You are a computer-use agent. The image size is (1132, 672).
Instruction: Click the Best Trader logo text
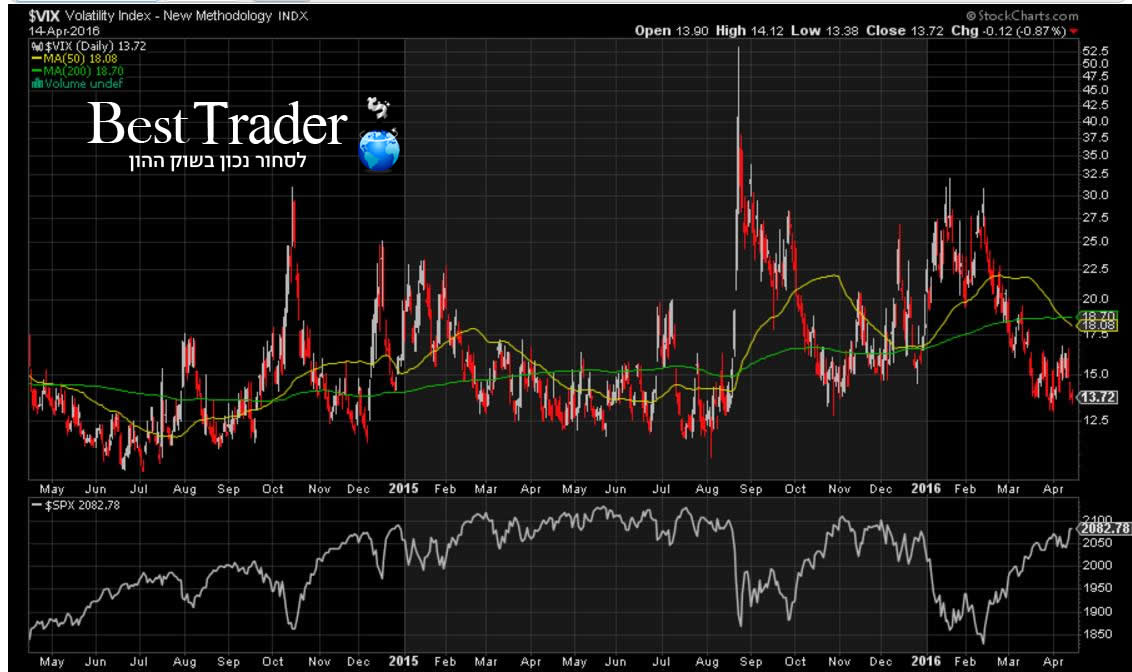(217, 126)
